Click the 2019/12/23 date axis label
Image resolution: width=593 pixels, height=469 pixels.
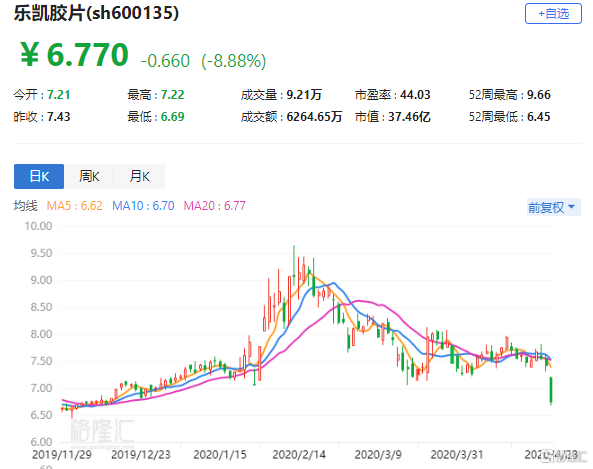141,454
